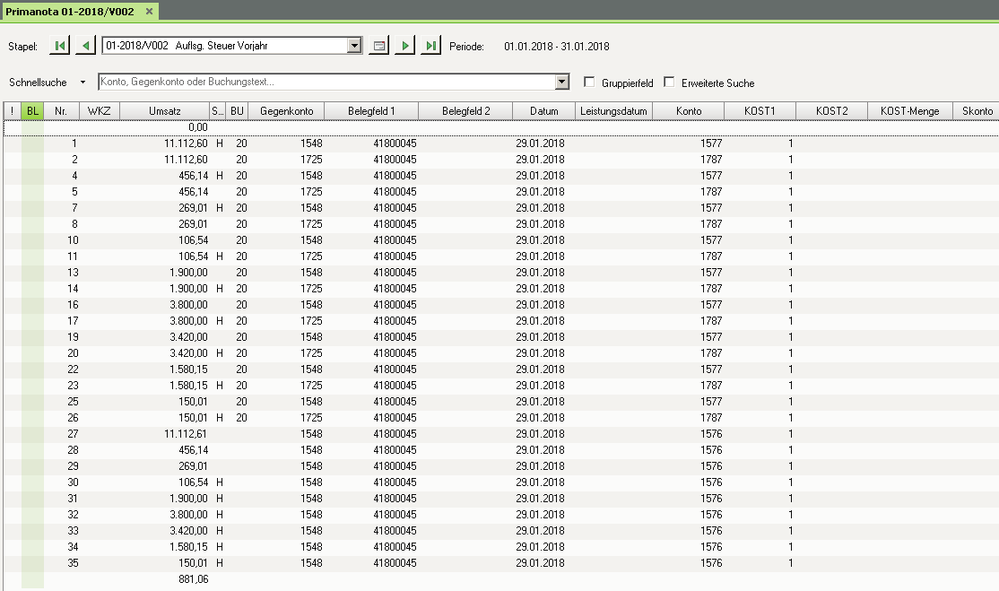The height and width of the screenshot is (591, 999).
Task: Expand the Stapel selection dropdown
Action: [x=354, y=46]
